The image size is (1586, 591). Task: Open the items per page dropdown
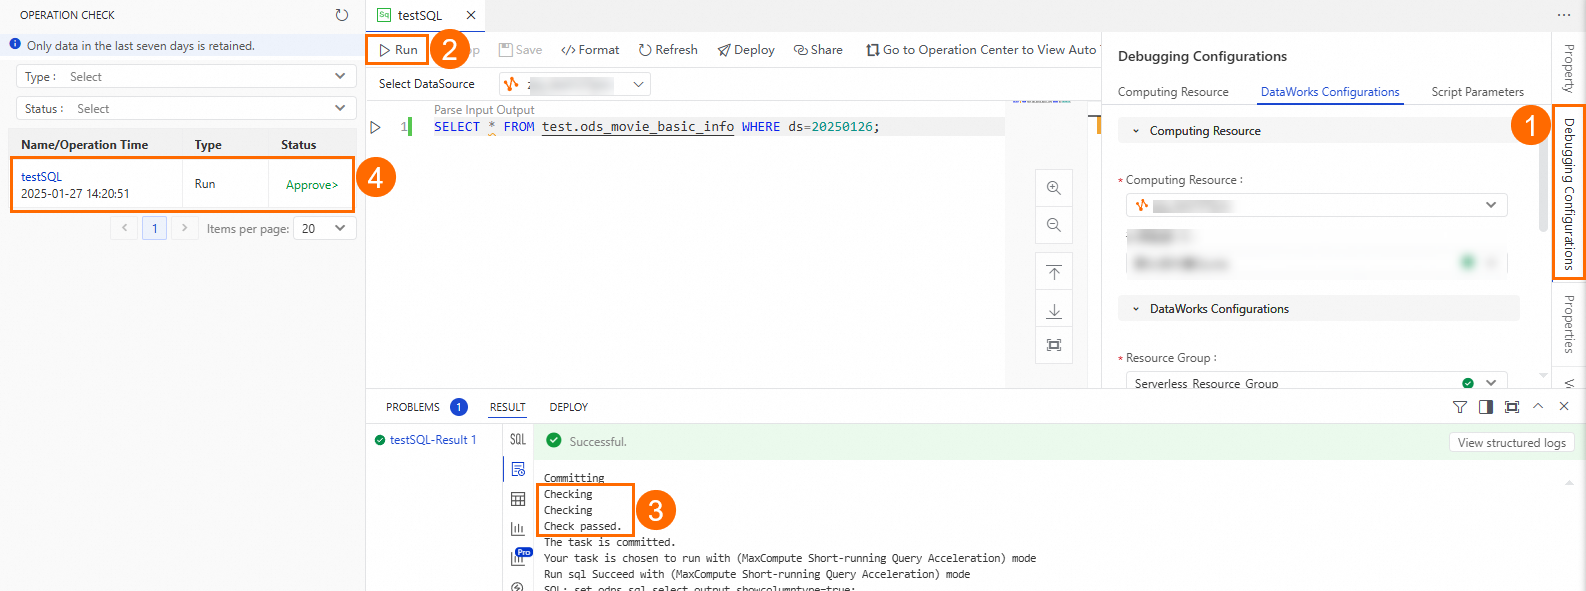click(x=325, y=228)
